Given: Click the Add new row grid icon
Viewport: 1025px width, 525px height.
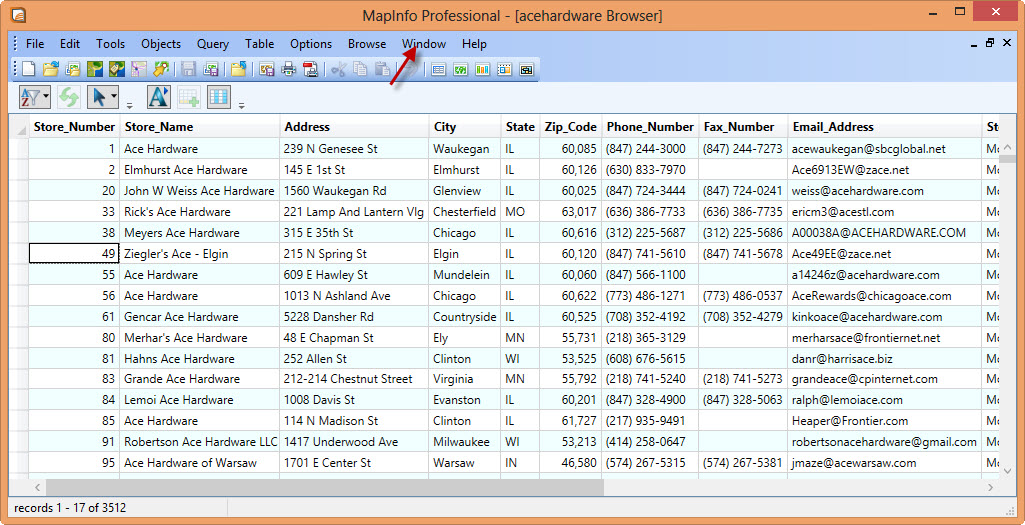Looking at the screenshot, I should 189,97.
